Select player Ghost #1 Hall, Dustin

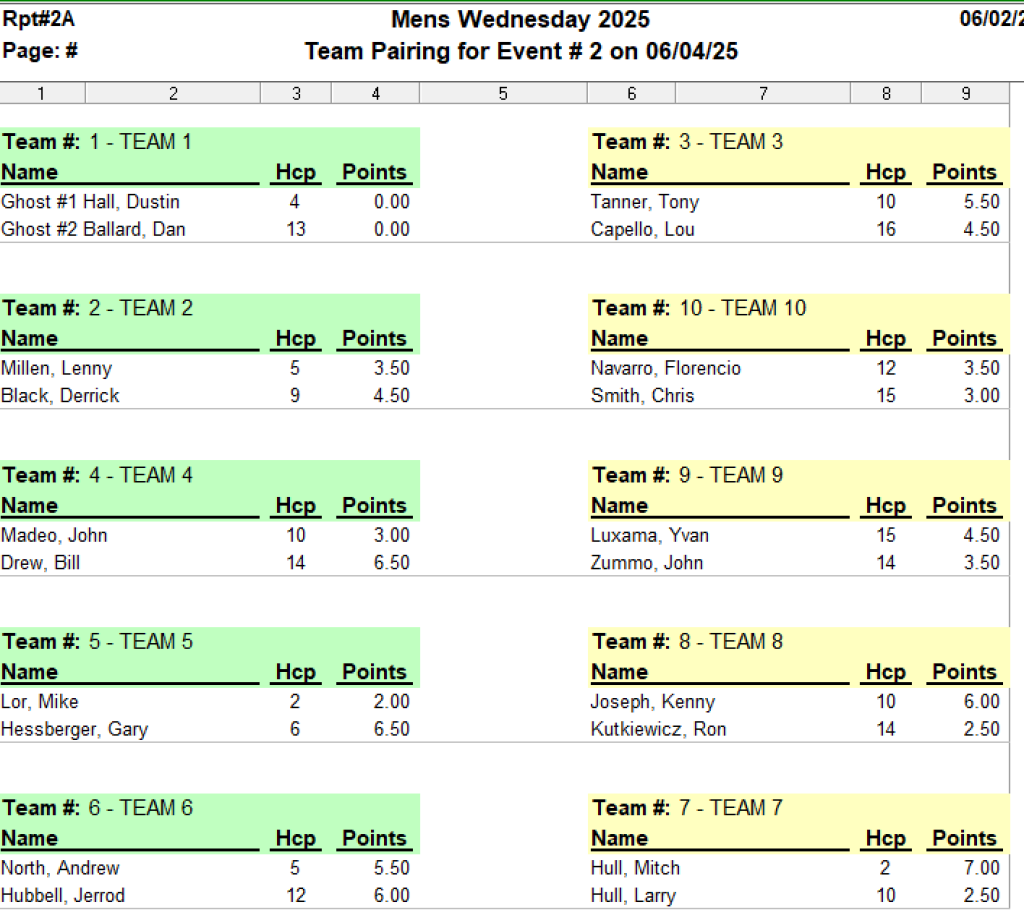point(90,202)
